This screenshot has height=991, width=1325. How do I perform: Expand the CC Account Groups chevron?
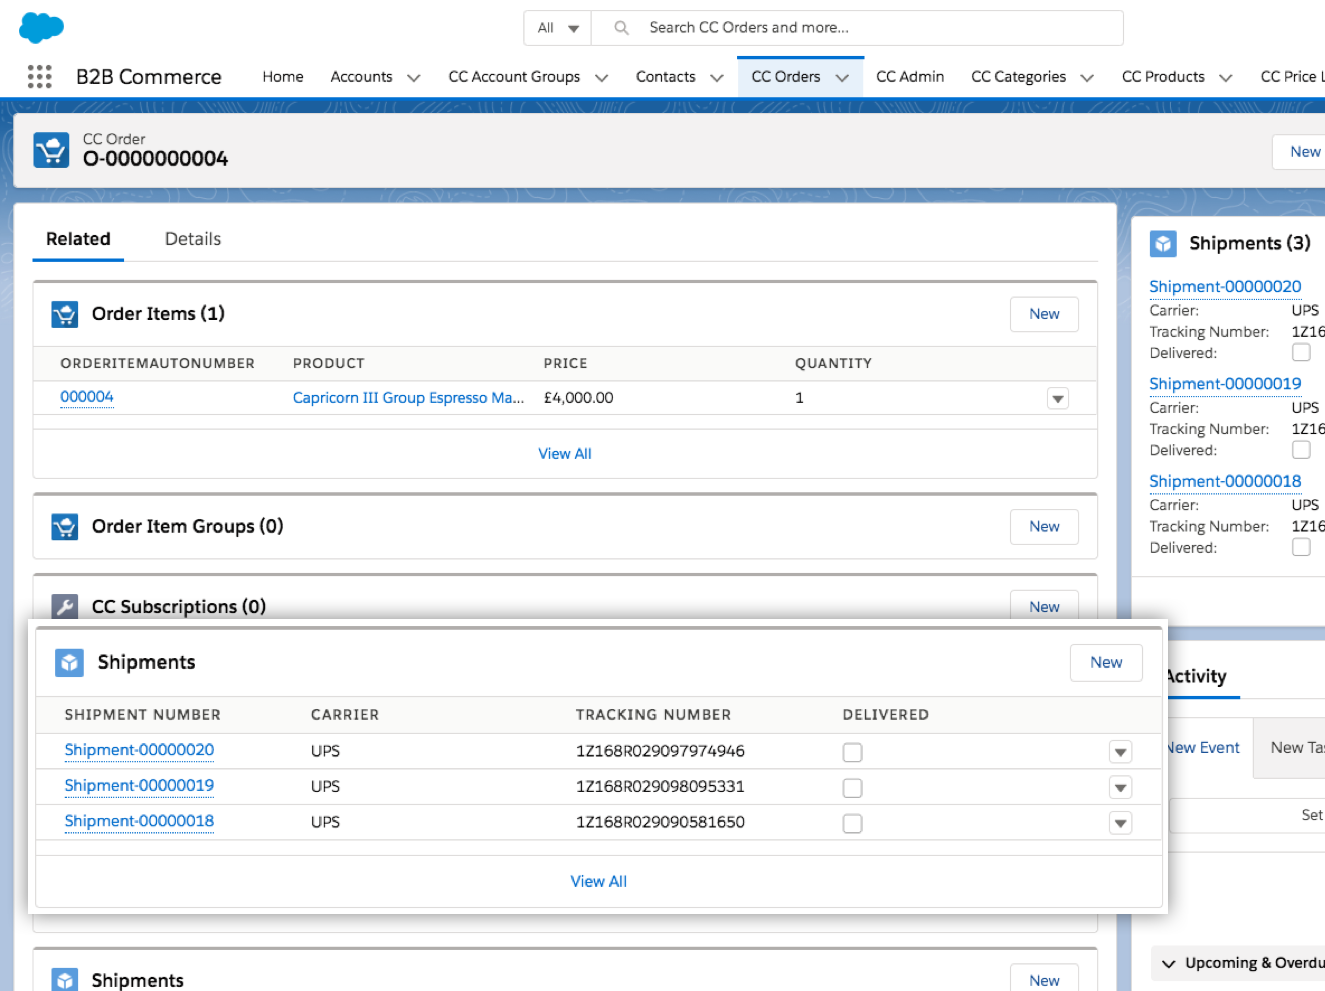[601, 78]
